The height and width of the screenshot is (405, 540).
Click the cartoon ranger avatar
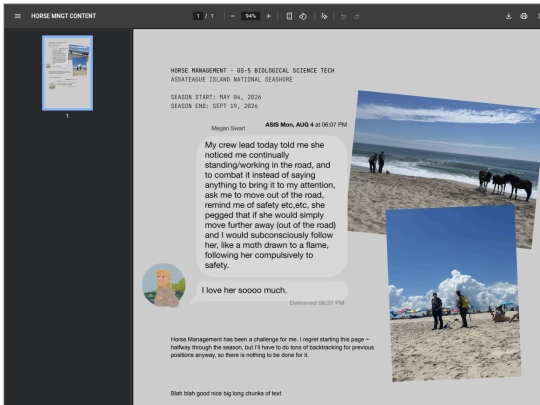[164, 285]
